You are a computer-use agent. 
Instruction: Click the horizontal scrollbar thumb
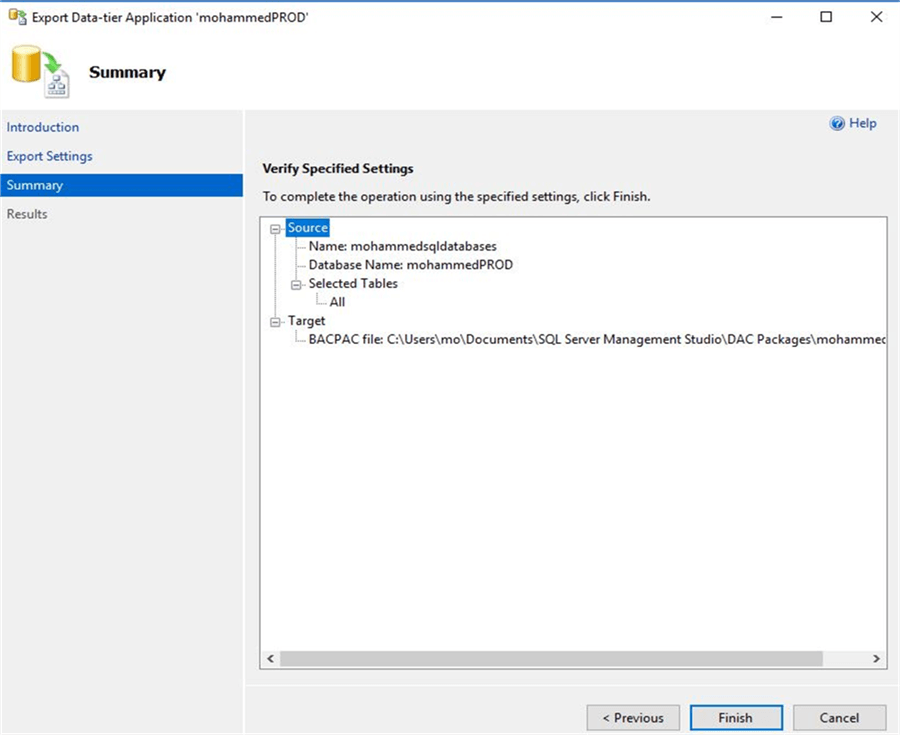(550, 659)
